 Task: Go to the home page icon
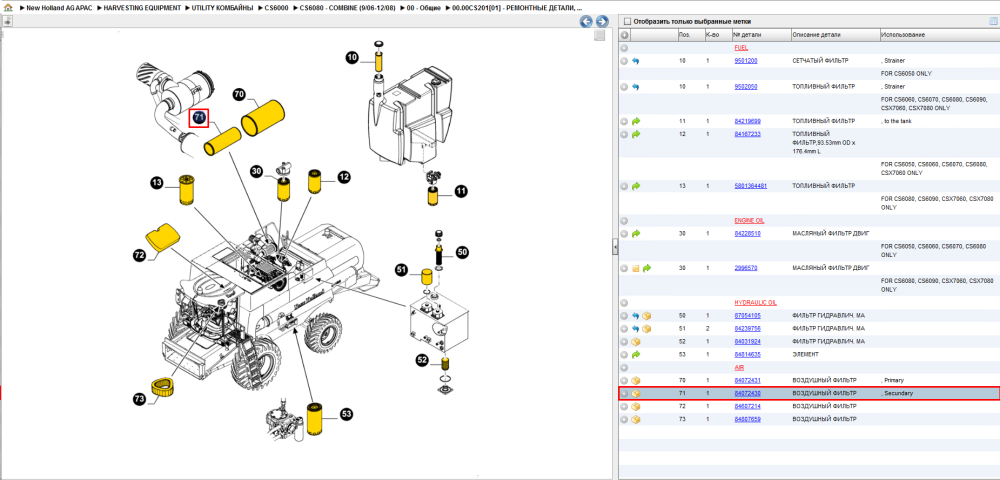8,8
